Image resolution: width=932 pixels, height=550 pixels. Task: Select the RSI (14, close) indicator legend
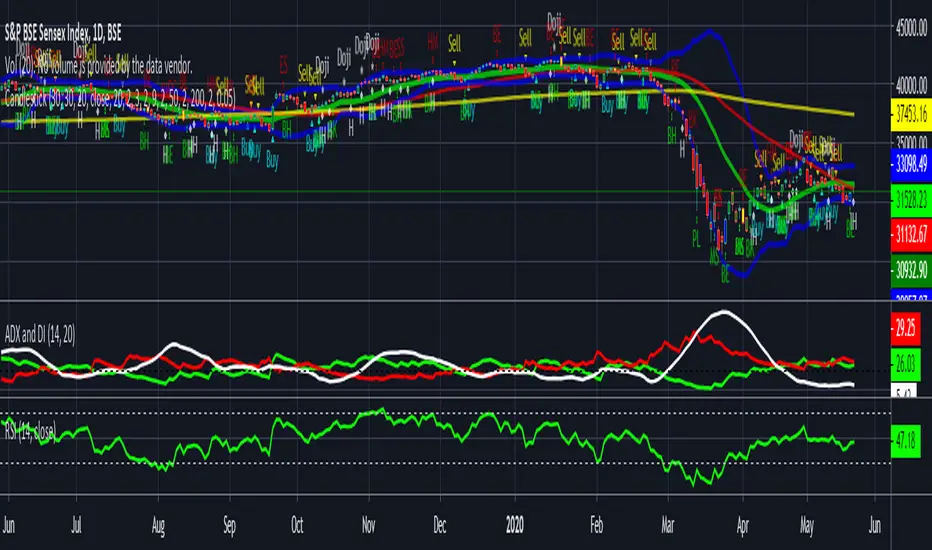pyautogui.click(x=30, y=432)
